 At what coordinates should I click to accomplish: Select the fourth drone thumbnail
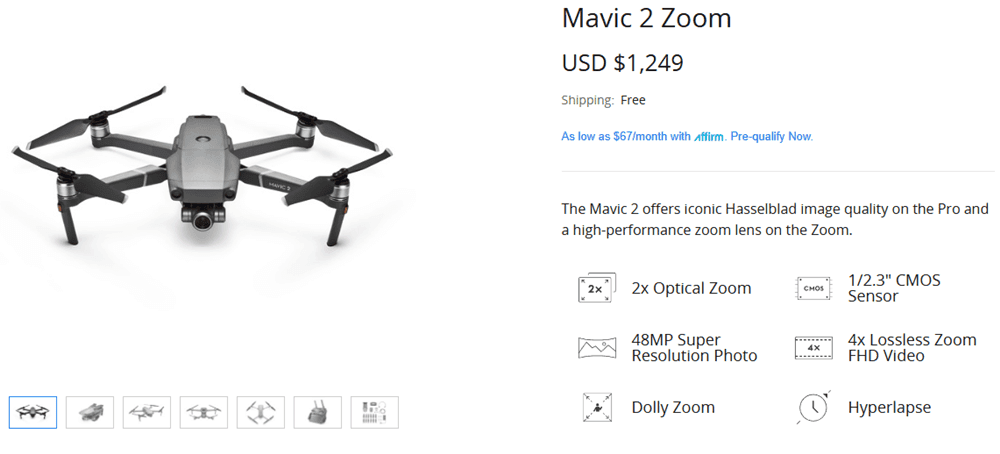click(204, 412)
